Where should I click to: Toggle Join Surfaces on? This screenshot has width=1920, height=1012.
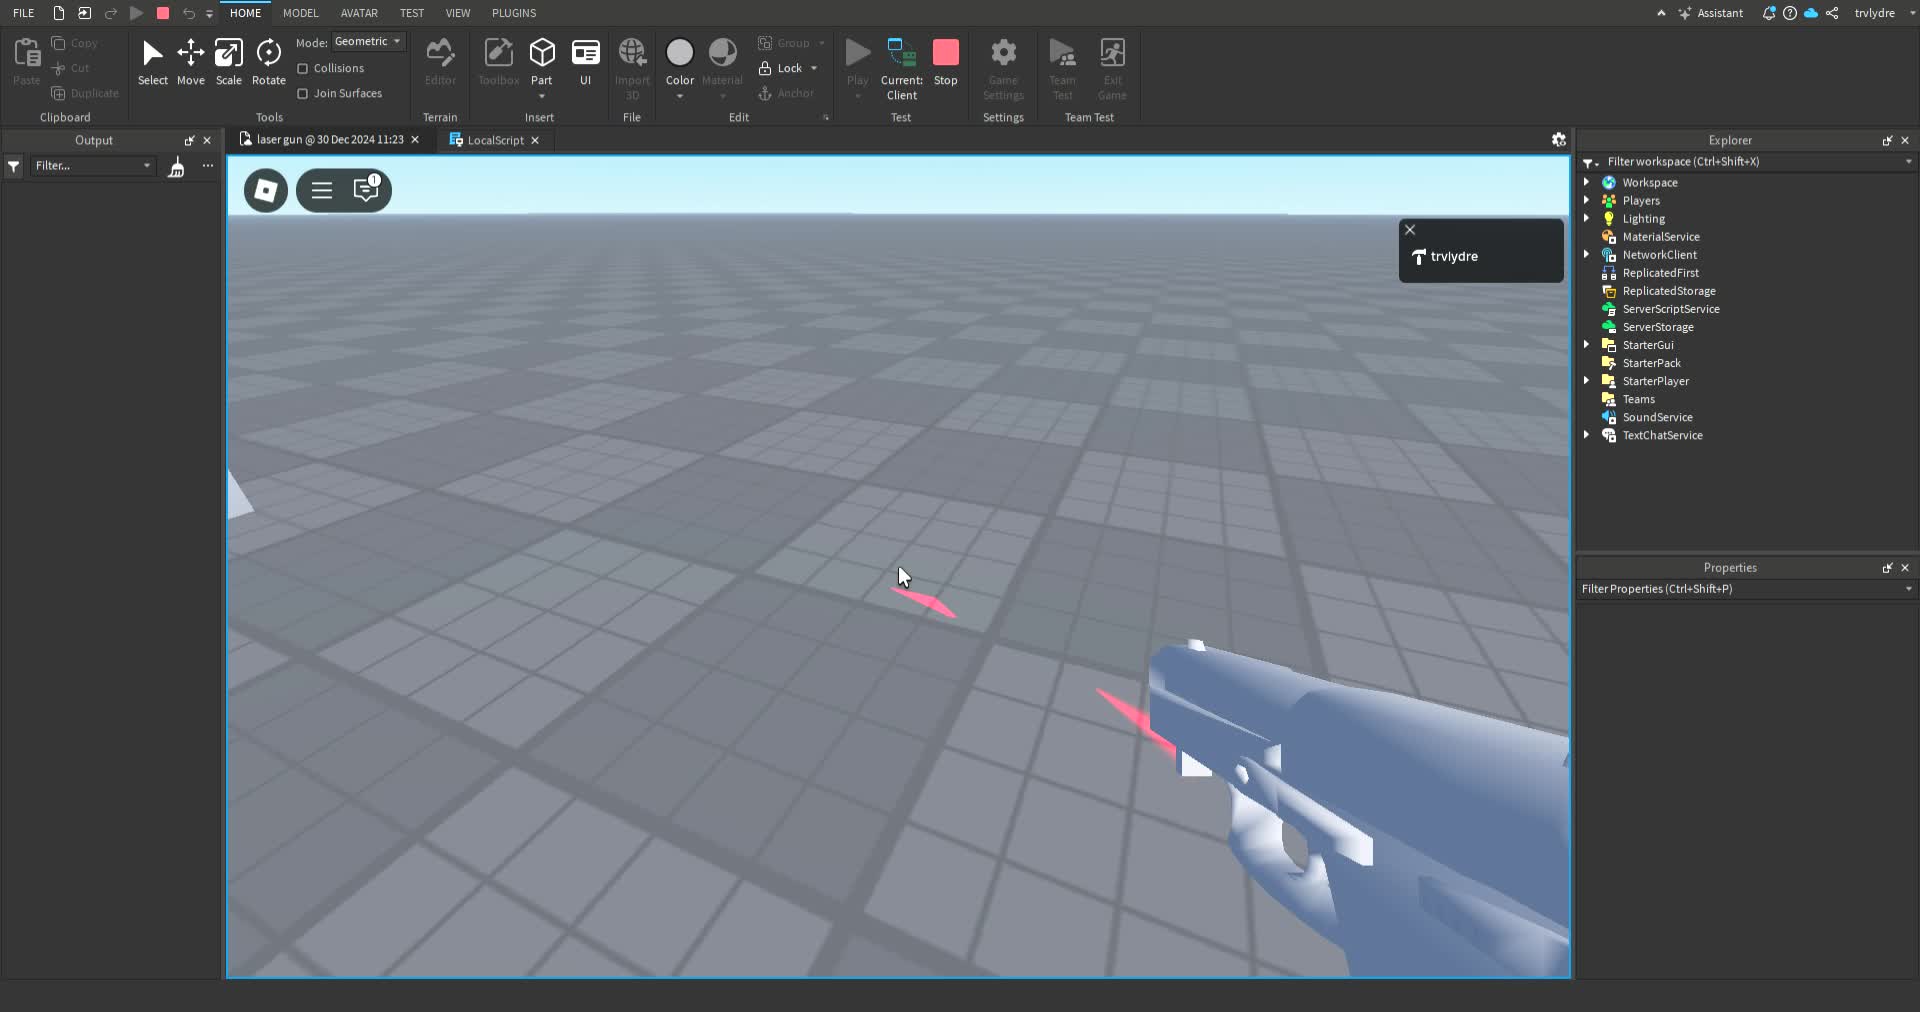pos(304,93)
